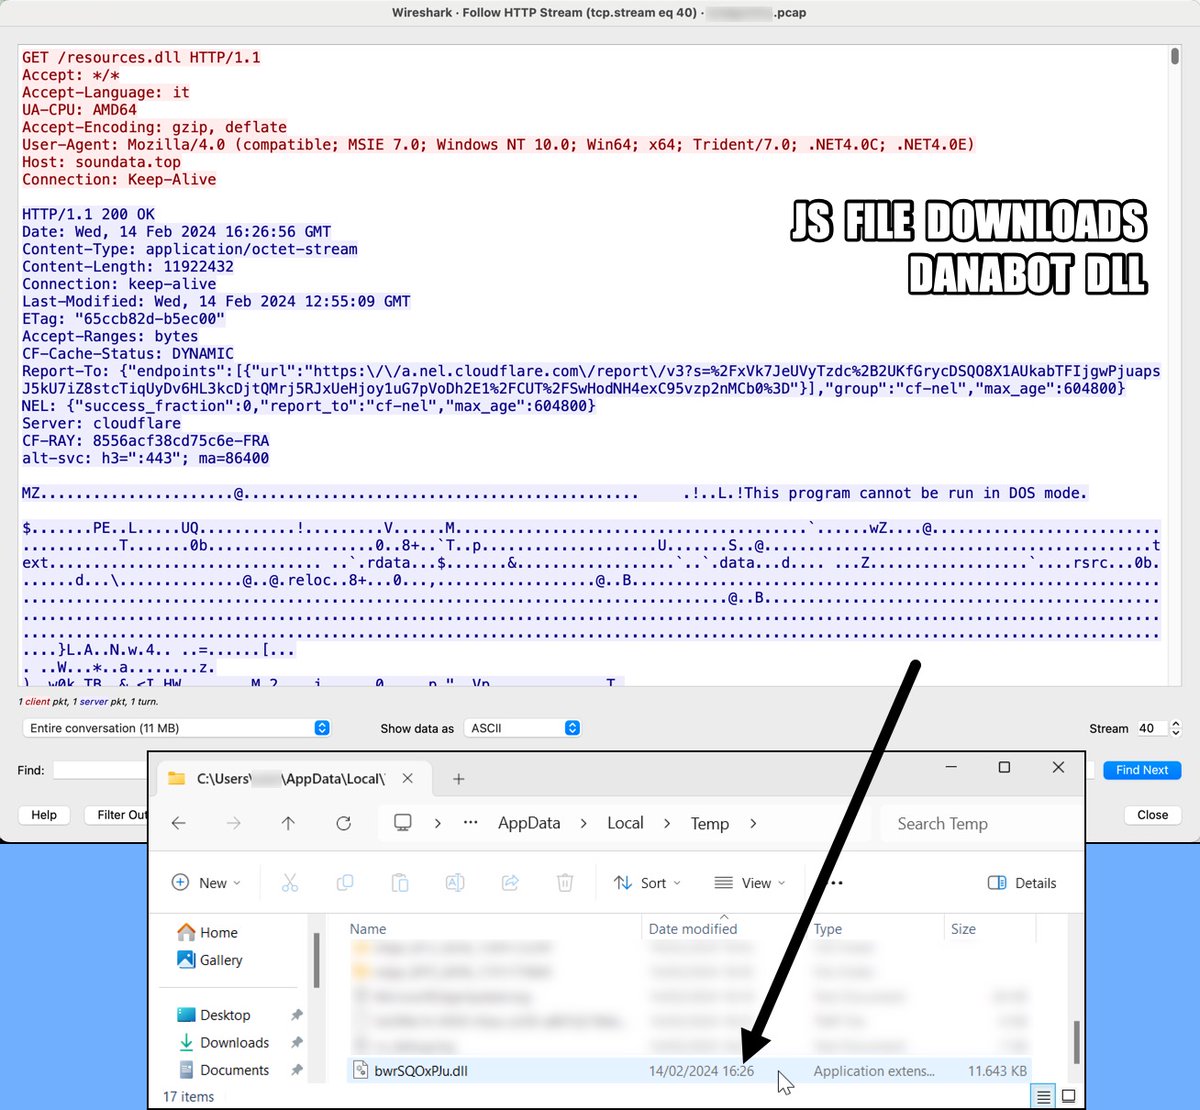Click the Copy icon in Explorer toolbar
1200x1110 pixels.
point(345,883)
